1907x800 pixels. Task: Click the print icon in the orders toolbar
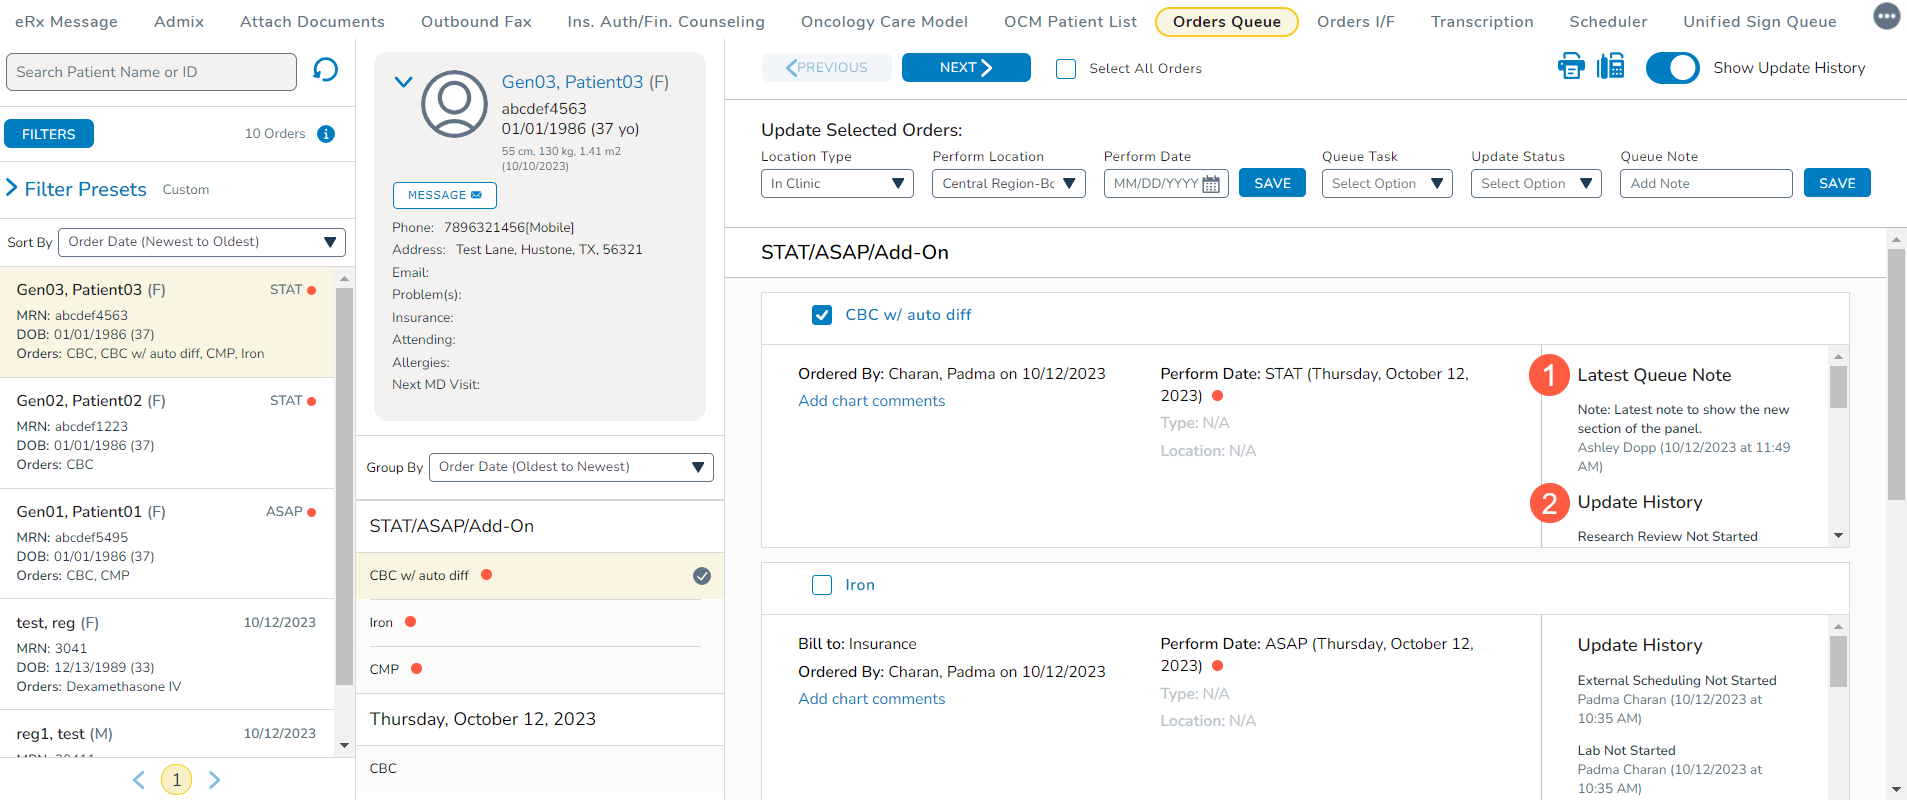pos(1571,67)
